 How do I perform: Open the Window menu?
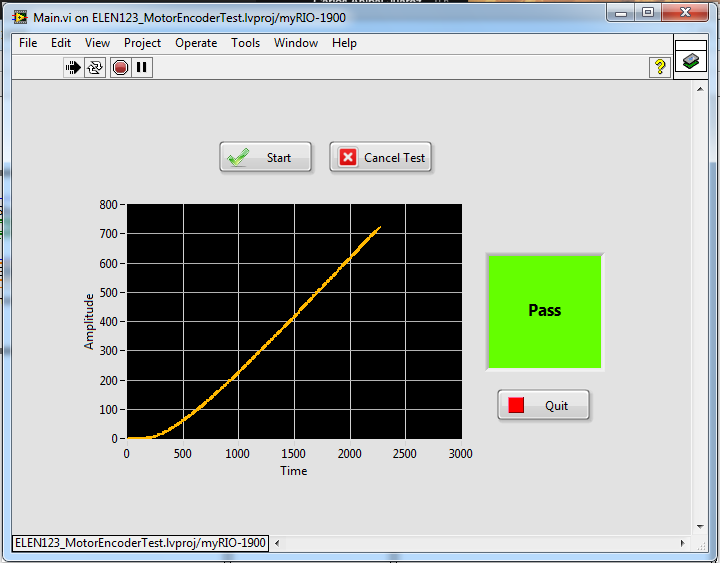[296, 43]
